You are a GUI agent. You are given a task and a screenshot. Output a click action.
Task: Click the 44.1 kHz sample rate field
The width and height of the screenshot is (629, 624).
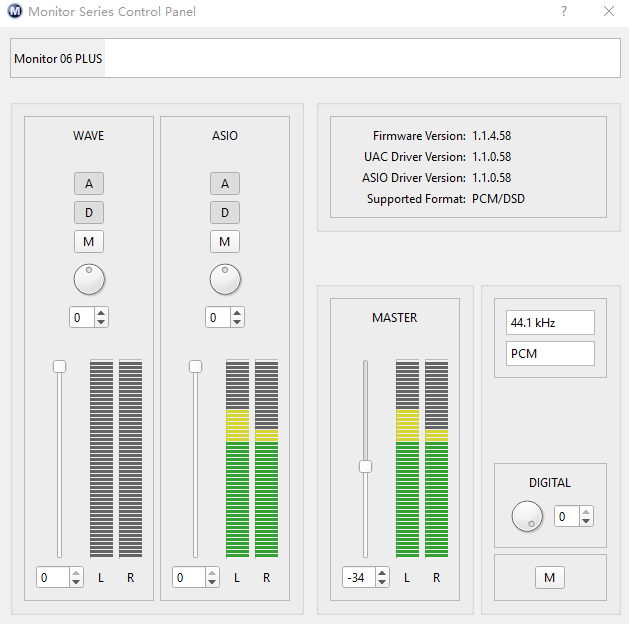pos(550,323)
